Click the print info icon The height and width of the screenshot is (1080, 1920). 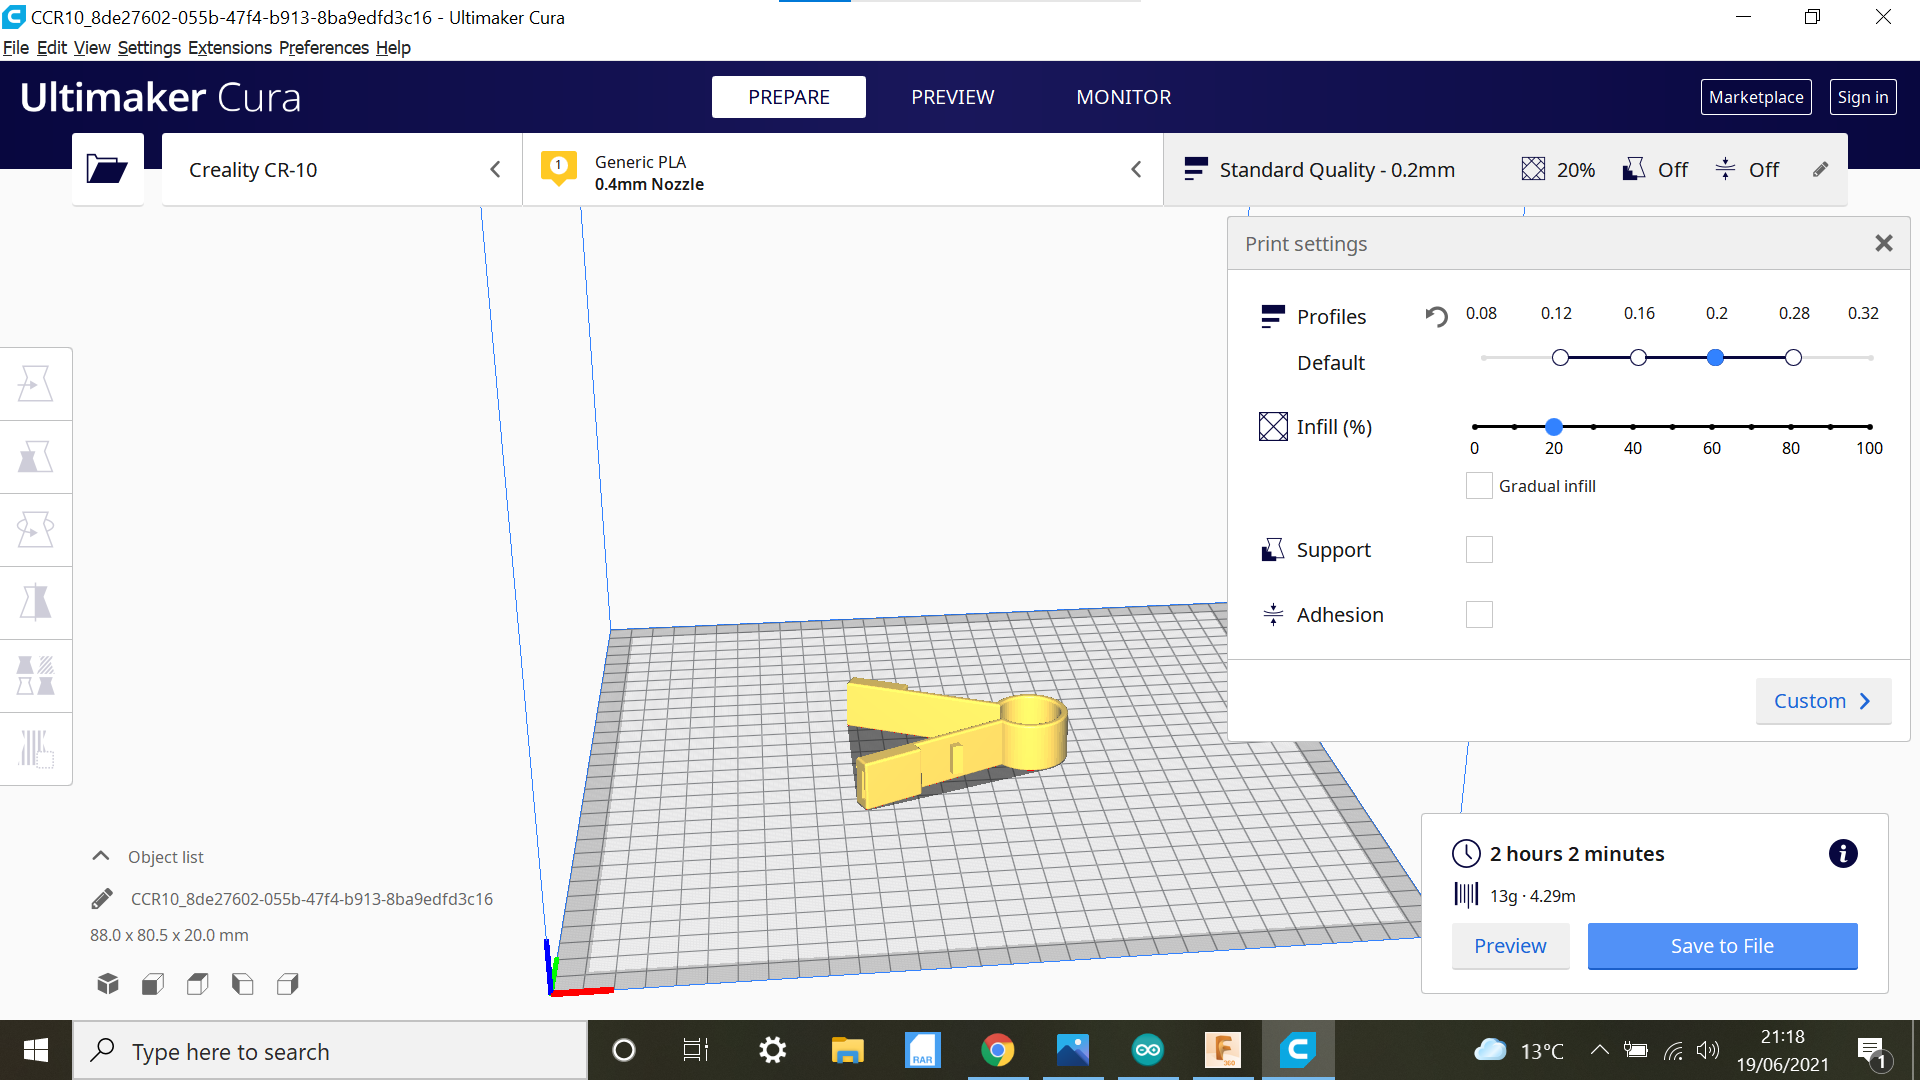tap(1843, 853)
